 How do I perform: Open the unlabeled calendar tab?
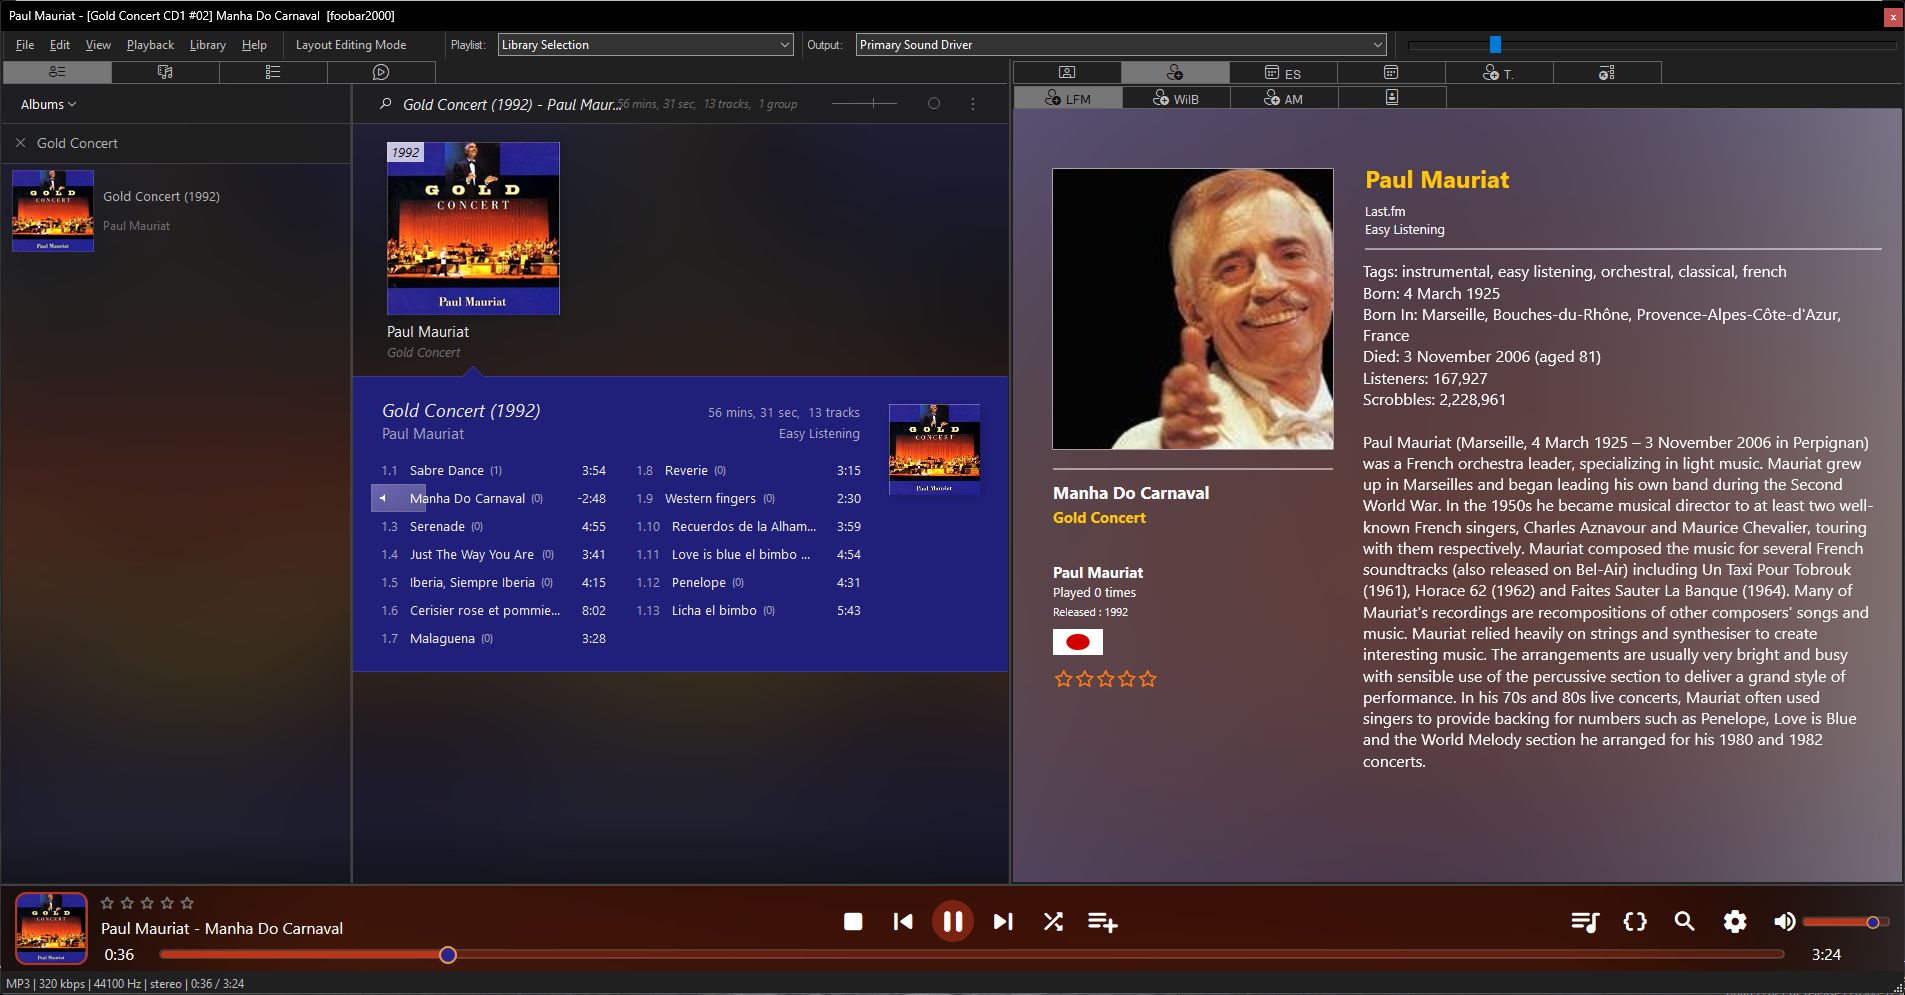coord(1391,72)
